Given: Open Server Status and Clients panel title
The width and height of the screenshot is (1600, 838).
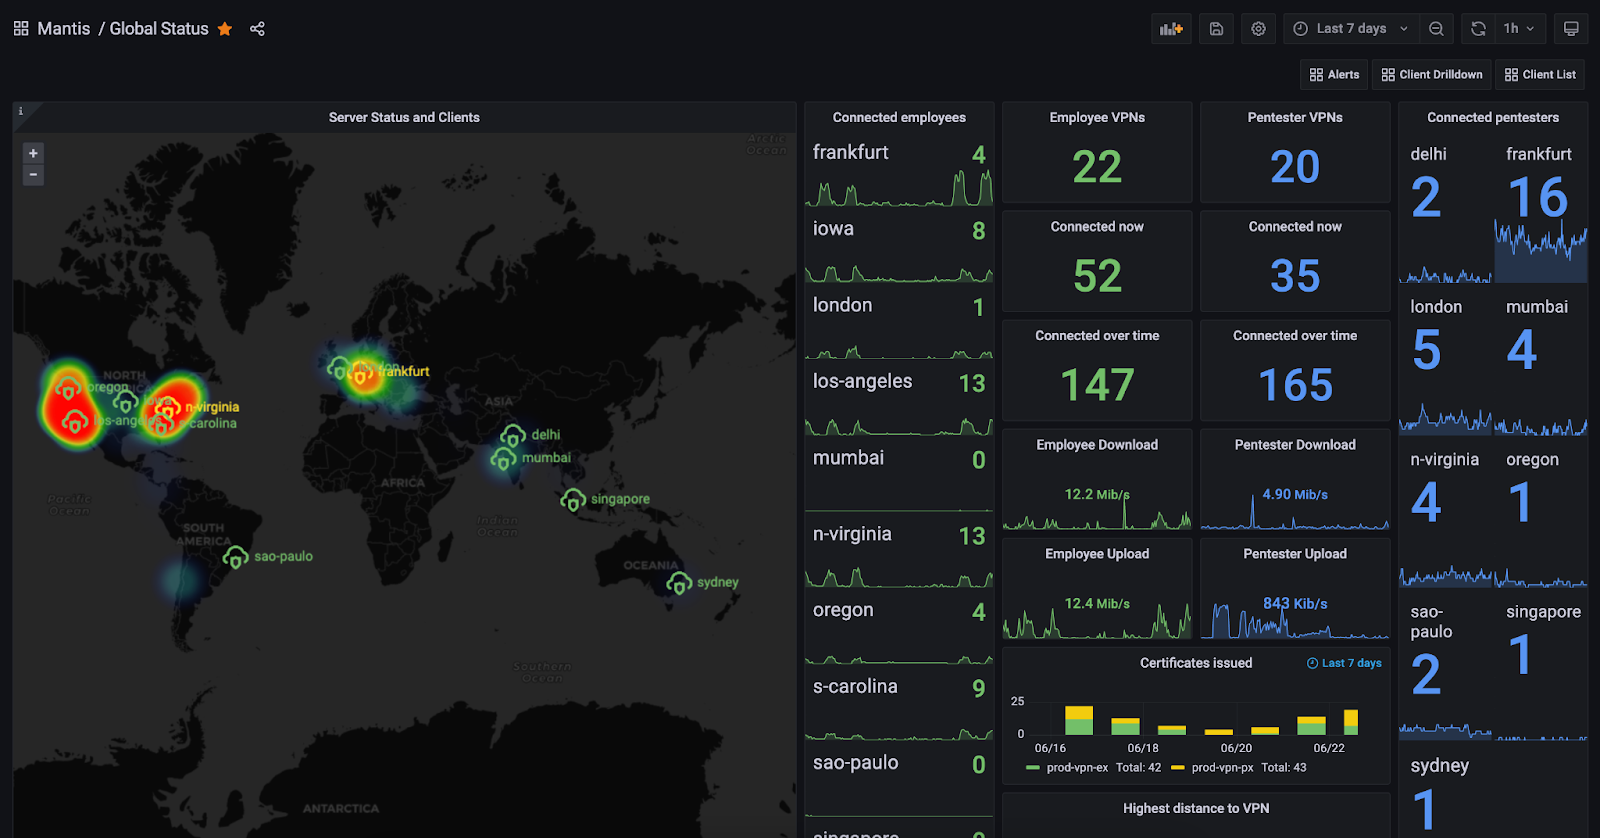Looking at the screenshot, I should click(404, 118).
